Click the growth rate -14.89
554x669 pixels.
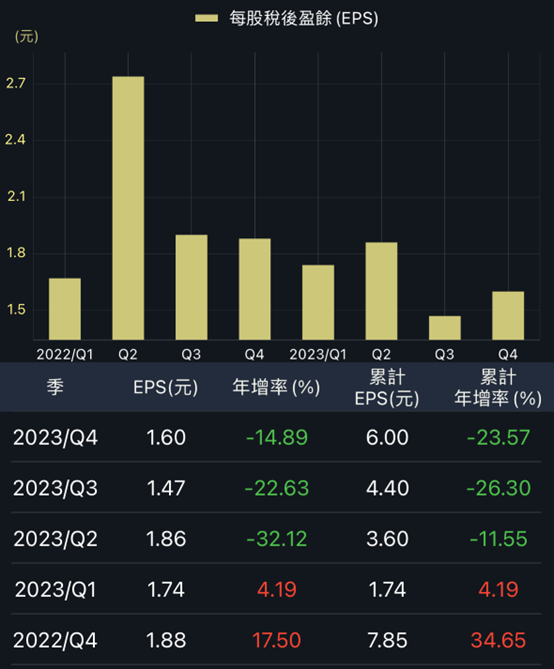(x=277, y=438)
